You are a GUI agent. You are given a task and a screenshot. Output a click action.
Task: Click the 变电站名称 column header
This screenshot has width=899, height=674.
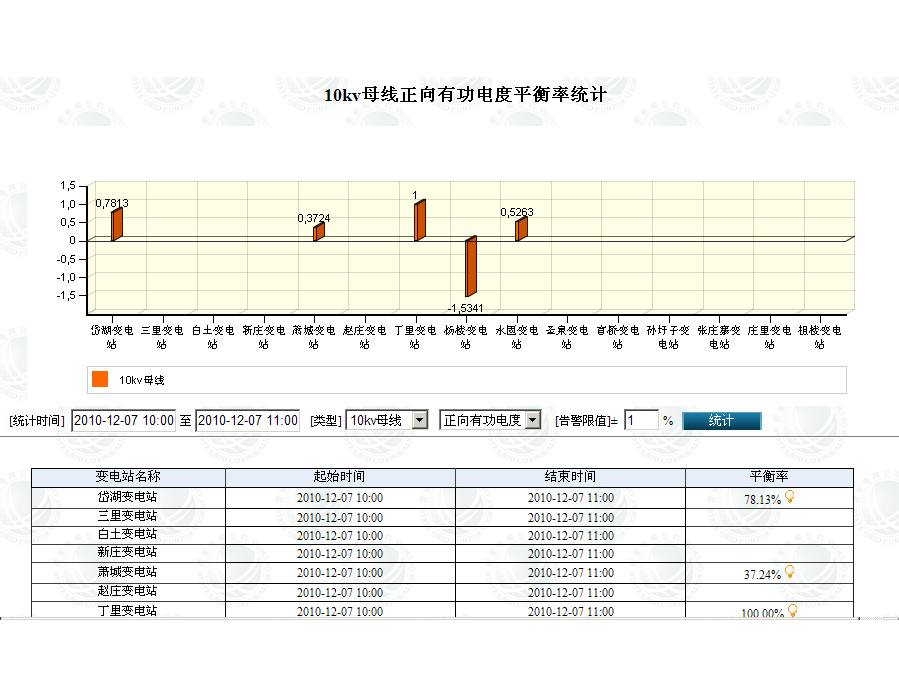(x=128, y=477)
